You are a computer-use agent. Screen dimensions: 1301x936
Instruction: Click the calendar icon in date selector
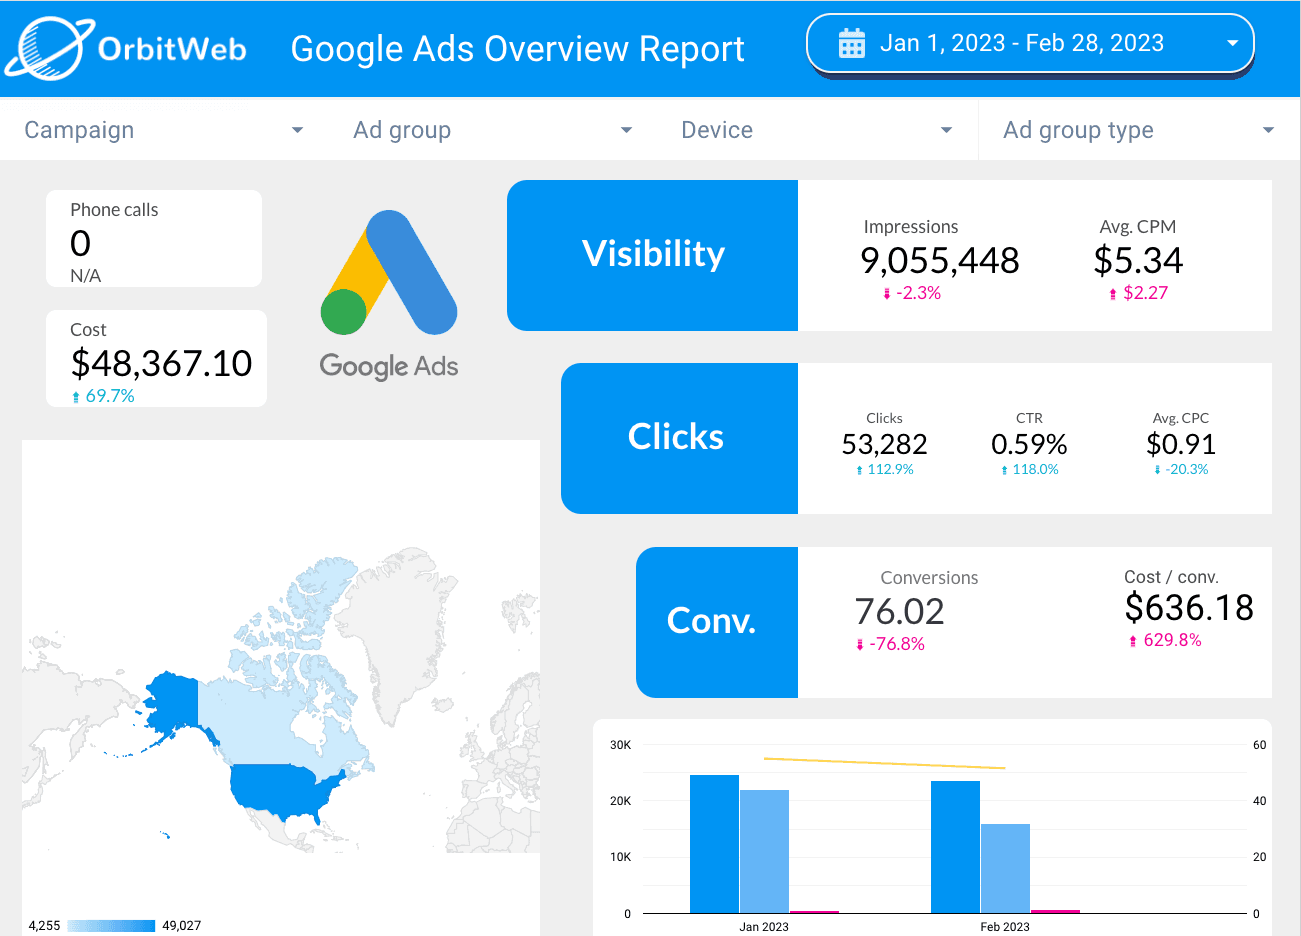tap(852, 44)
